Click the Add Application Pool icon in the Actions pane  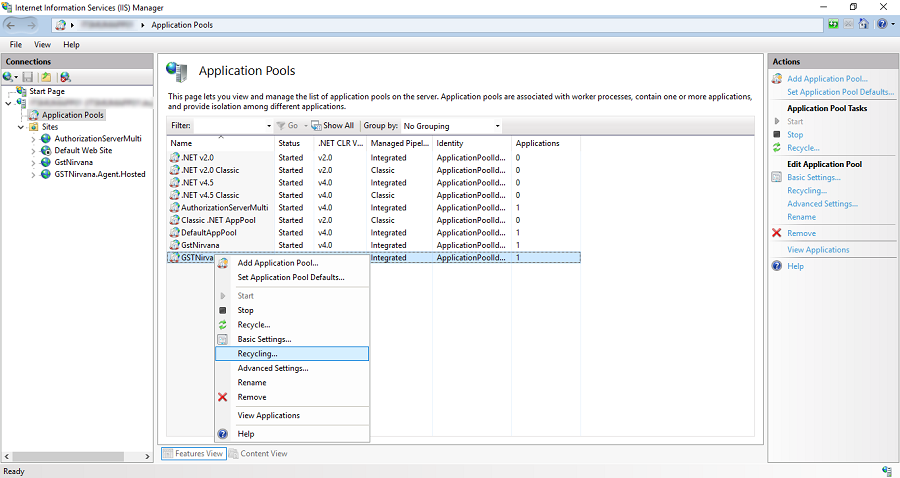(777, 79)
